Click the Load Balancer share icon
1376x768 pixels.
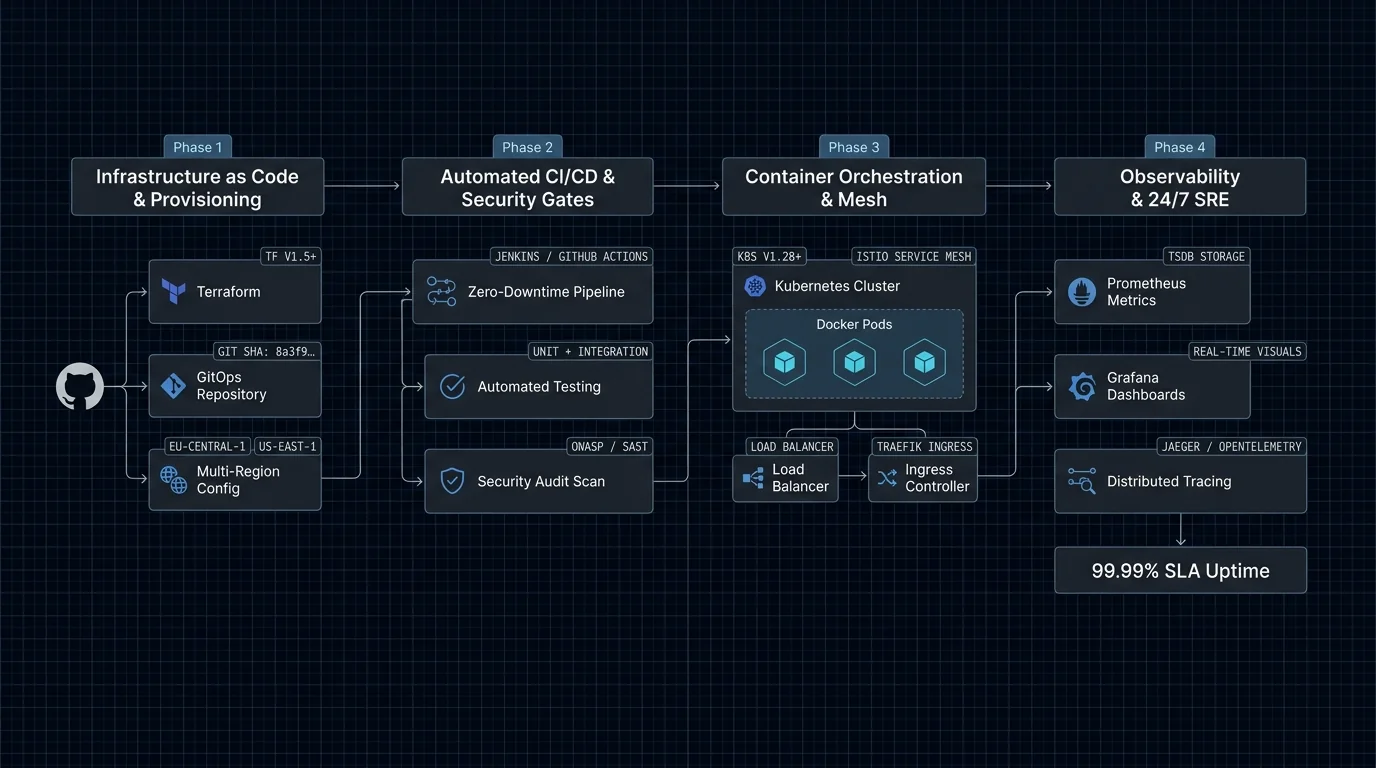753,478
